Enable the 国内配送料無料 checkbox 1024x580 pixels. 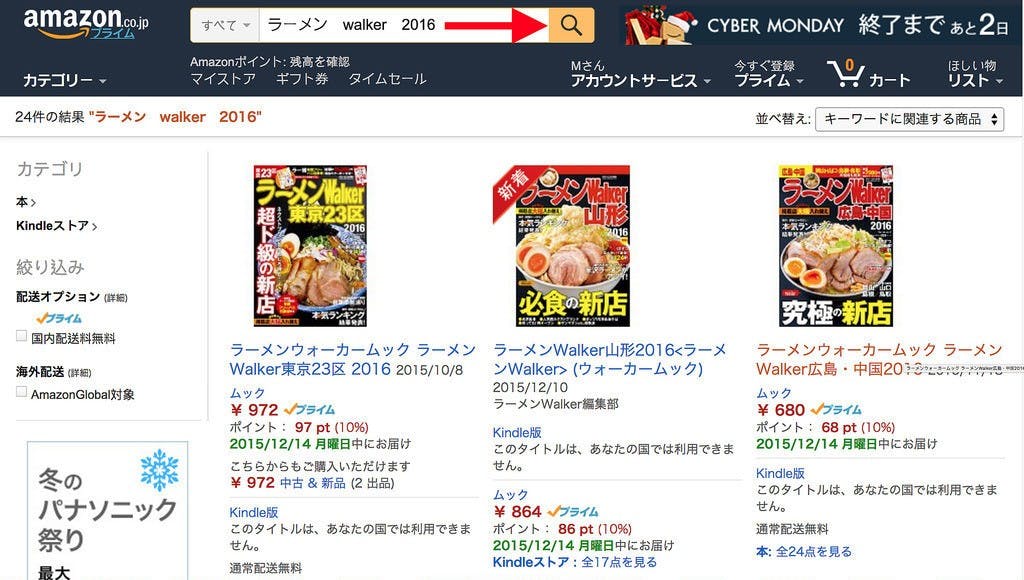[22, 336]
